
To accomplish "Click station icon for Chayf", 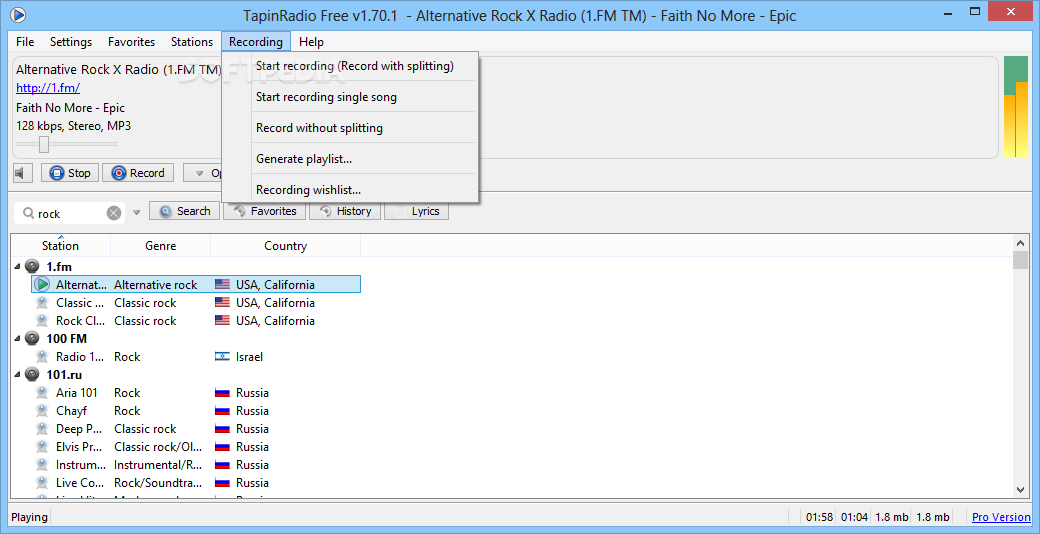I will point(42,411).
